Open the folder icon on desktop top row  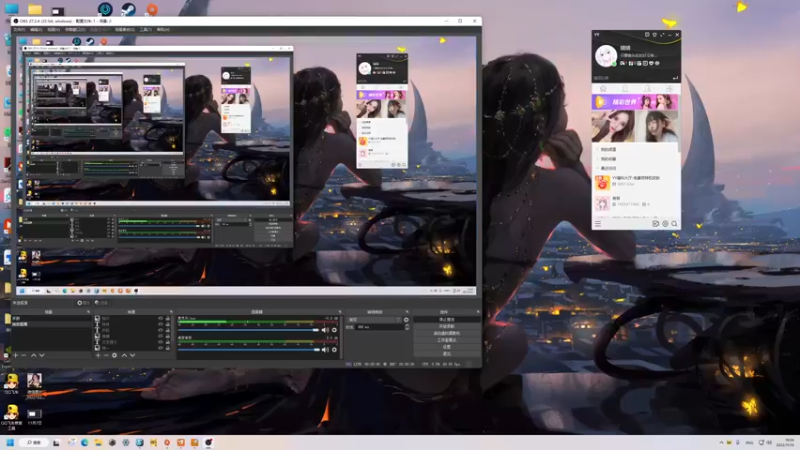pos(35,9)
